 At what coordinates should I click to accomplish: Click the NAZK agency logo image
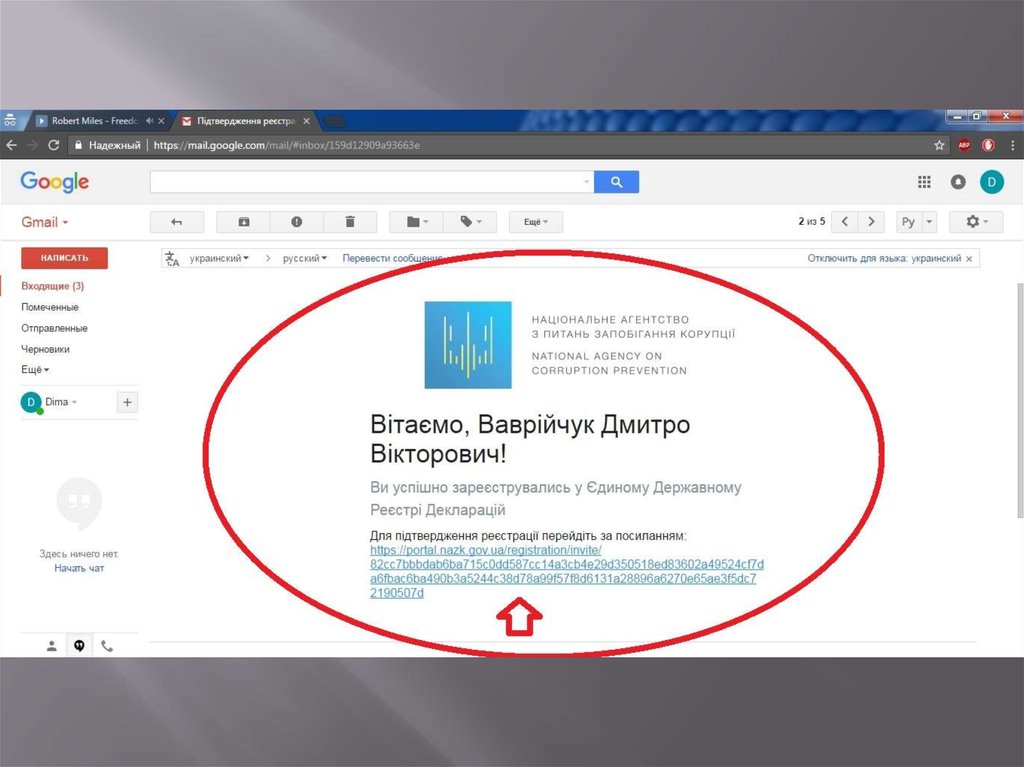coord(468,345)
